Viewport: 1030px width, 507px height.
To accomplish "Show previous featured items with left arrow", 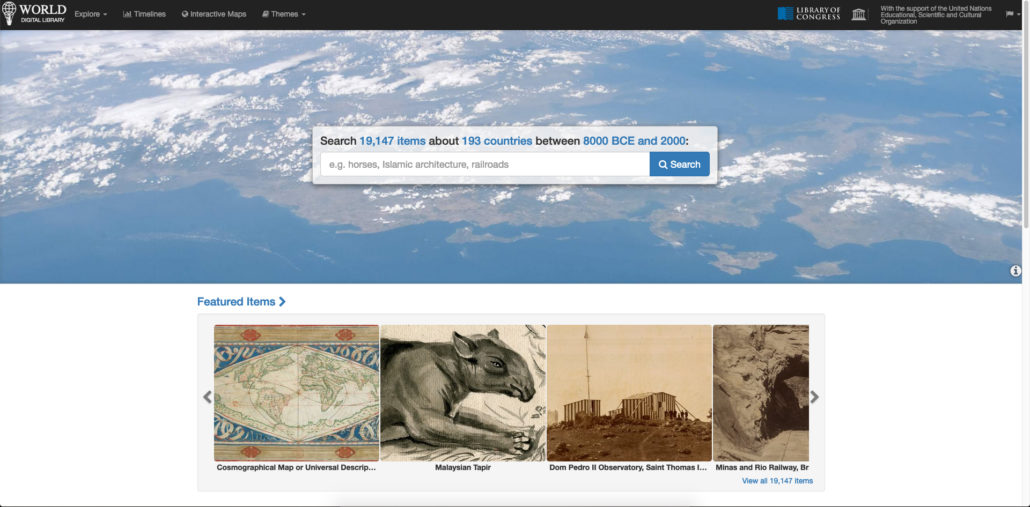I will (x=208, y=397).
